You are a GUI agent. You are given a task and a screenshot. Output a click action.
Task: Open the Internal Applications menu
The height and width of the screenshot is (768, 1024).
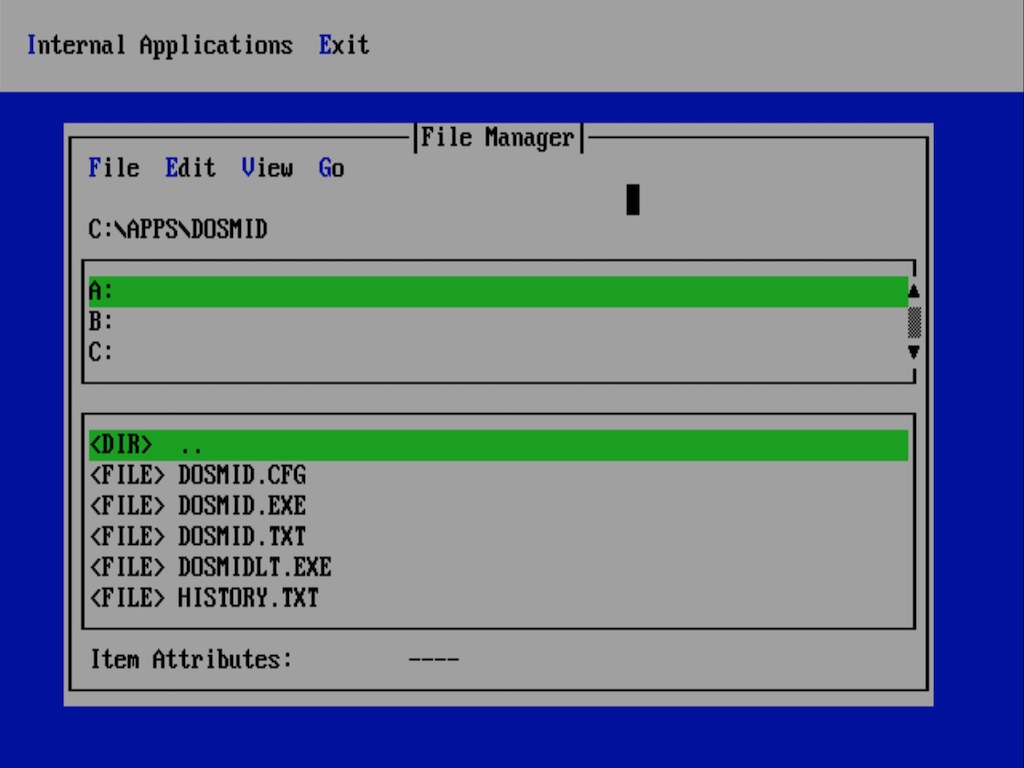[160, 46]
